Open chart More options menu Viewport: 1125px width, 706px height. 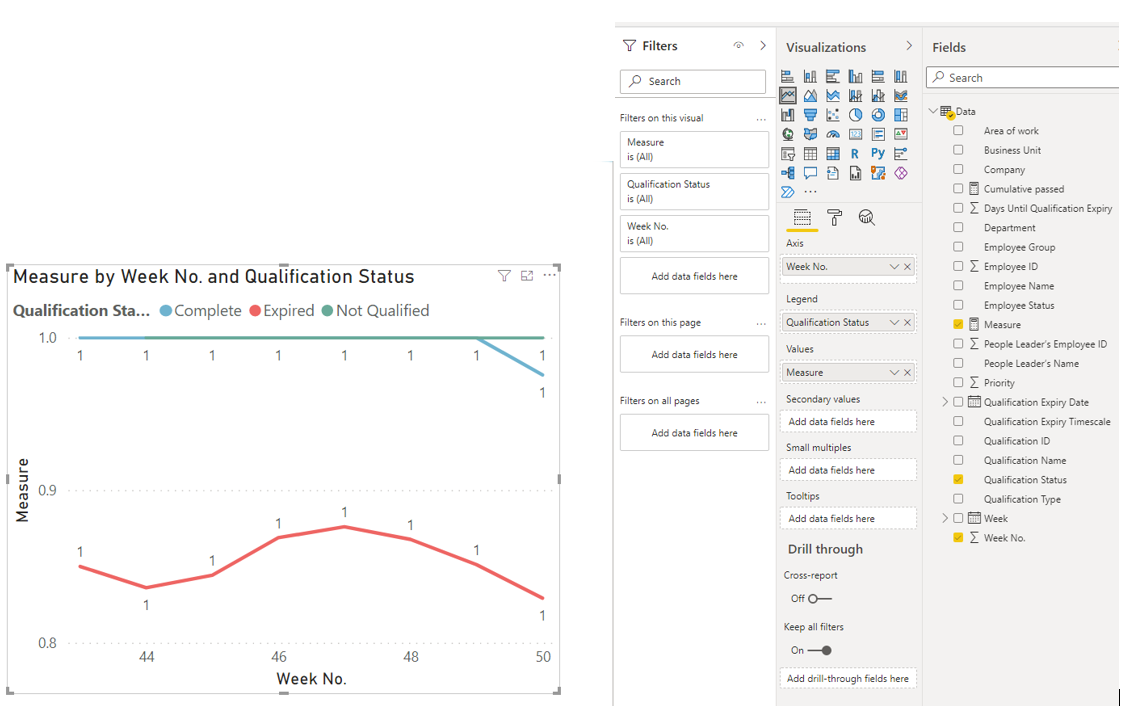pos(550,276)
